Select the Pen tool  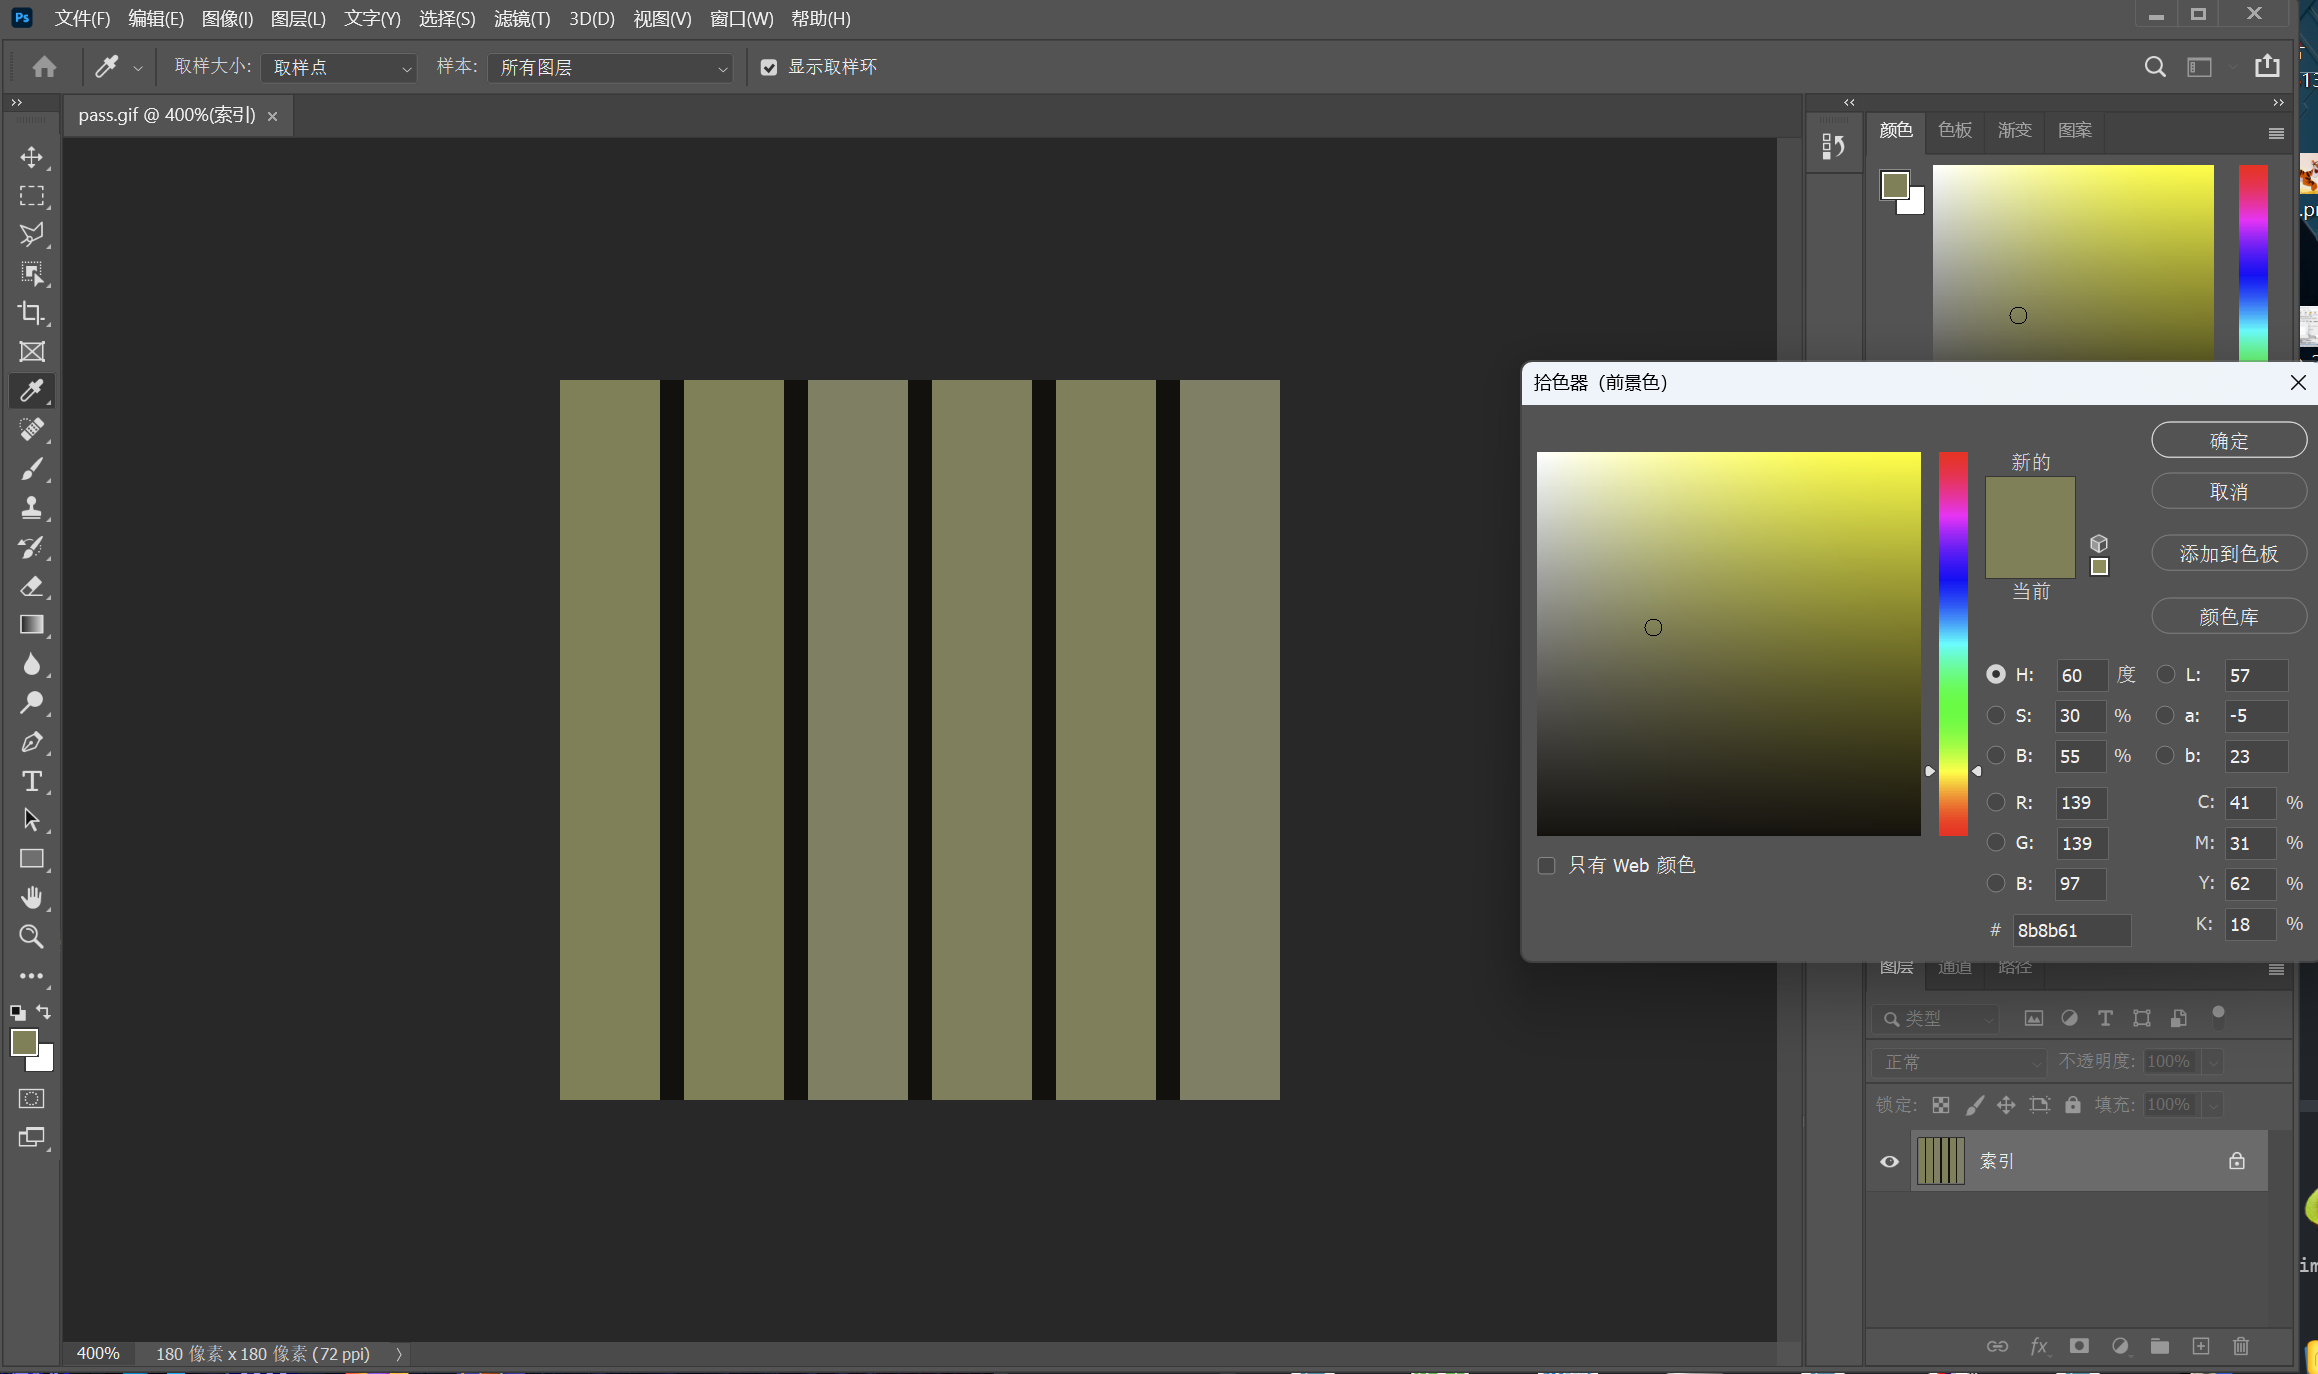(x=32, y=742)
